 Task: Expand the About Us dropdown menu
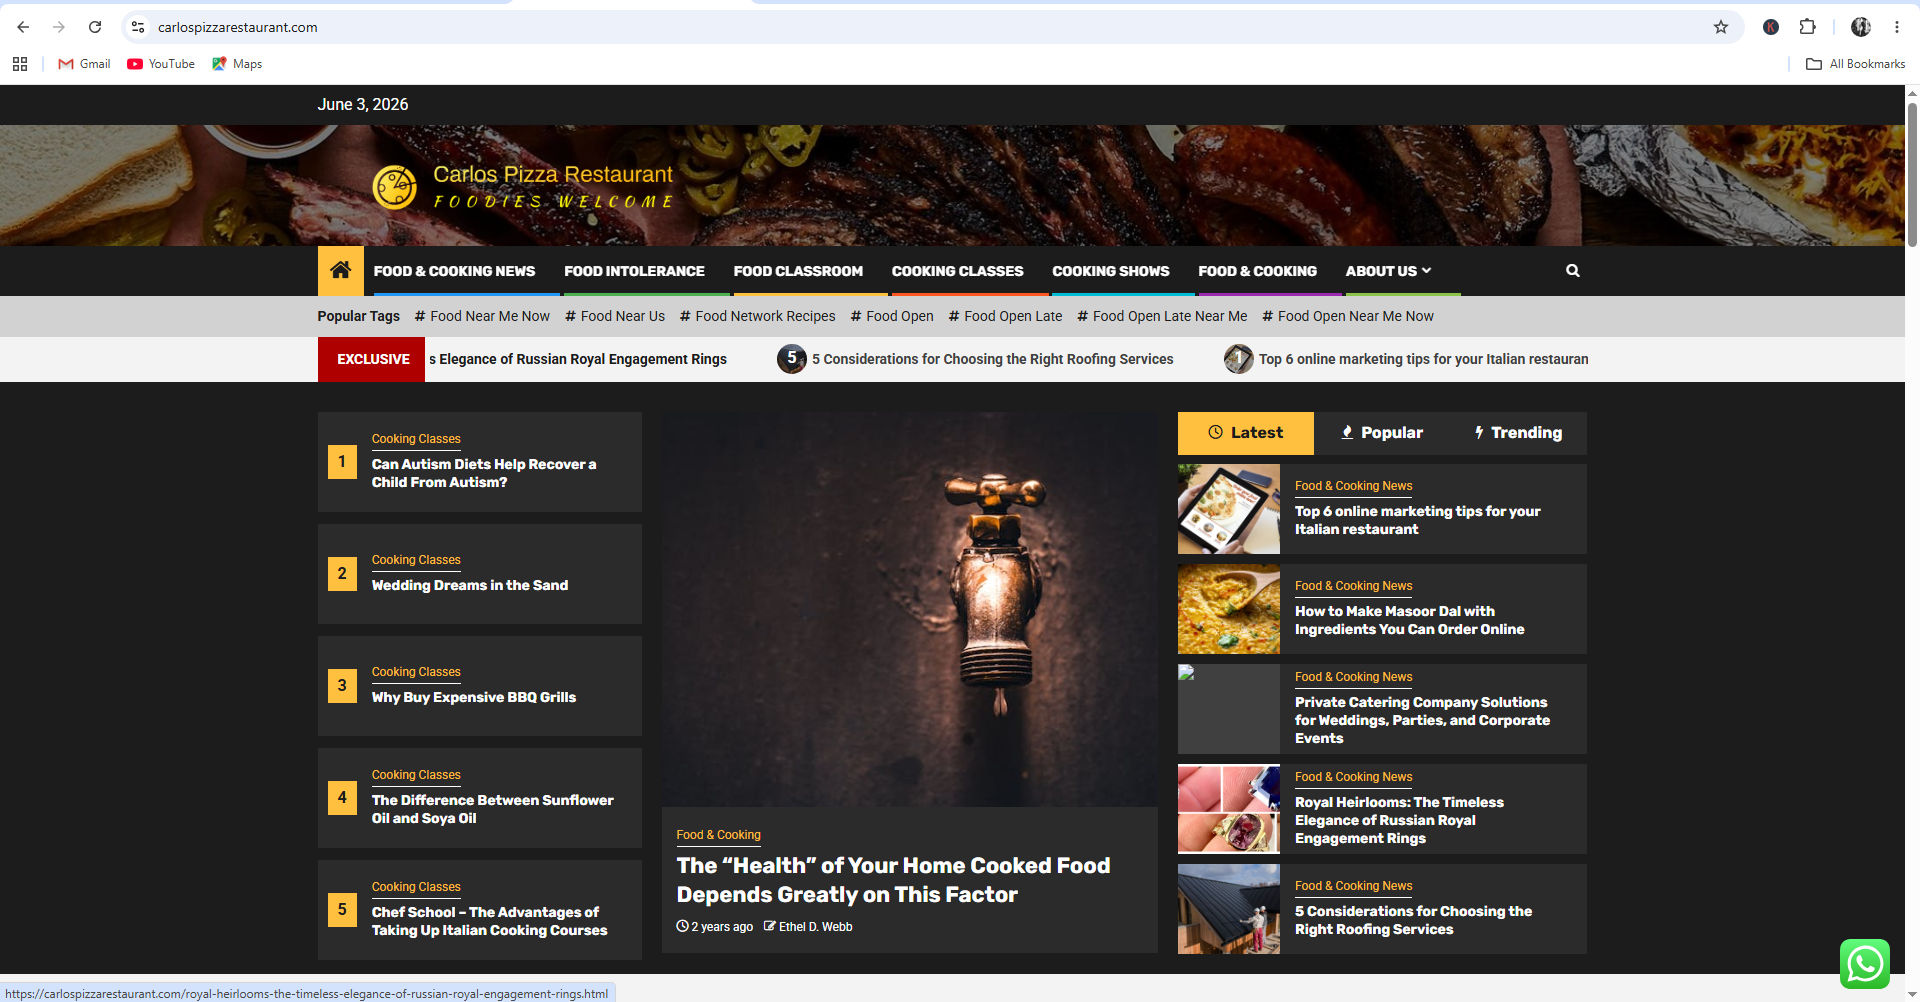(x=1388, y=271)
